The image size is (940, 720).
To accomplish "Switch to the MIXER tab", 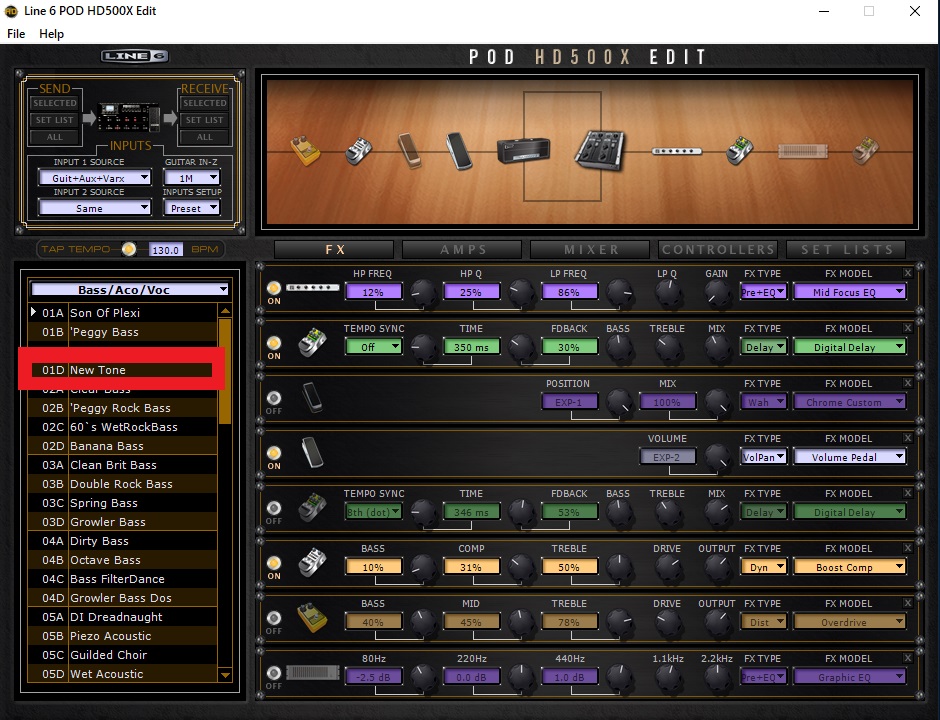I will point(590,249).
